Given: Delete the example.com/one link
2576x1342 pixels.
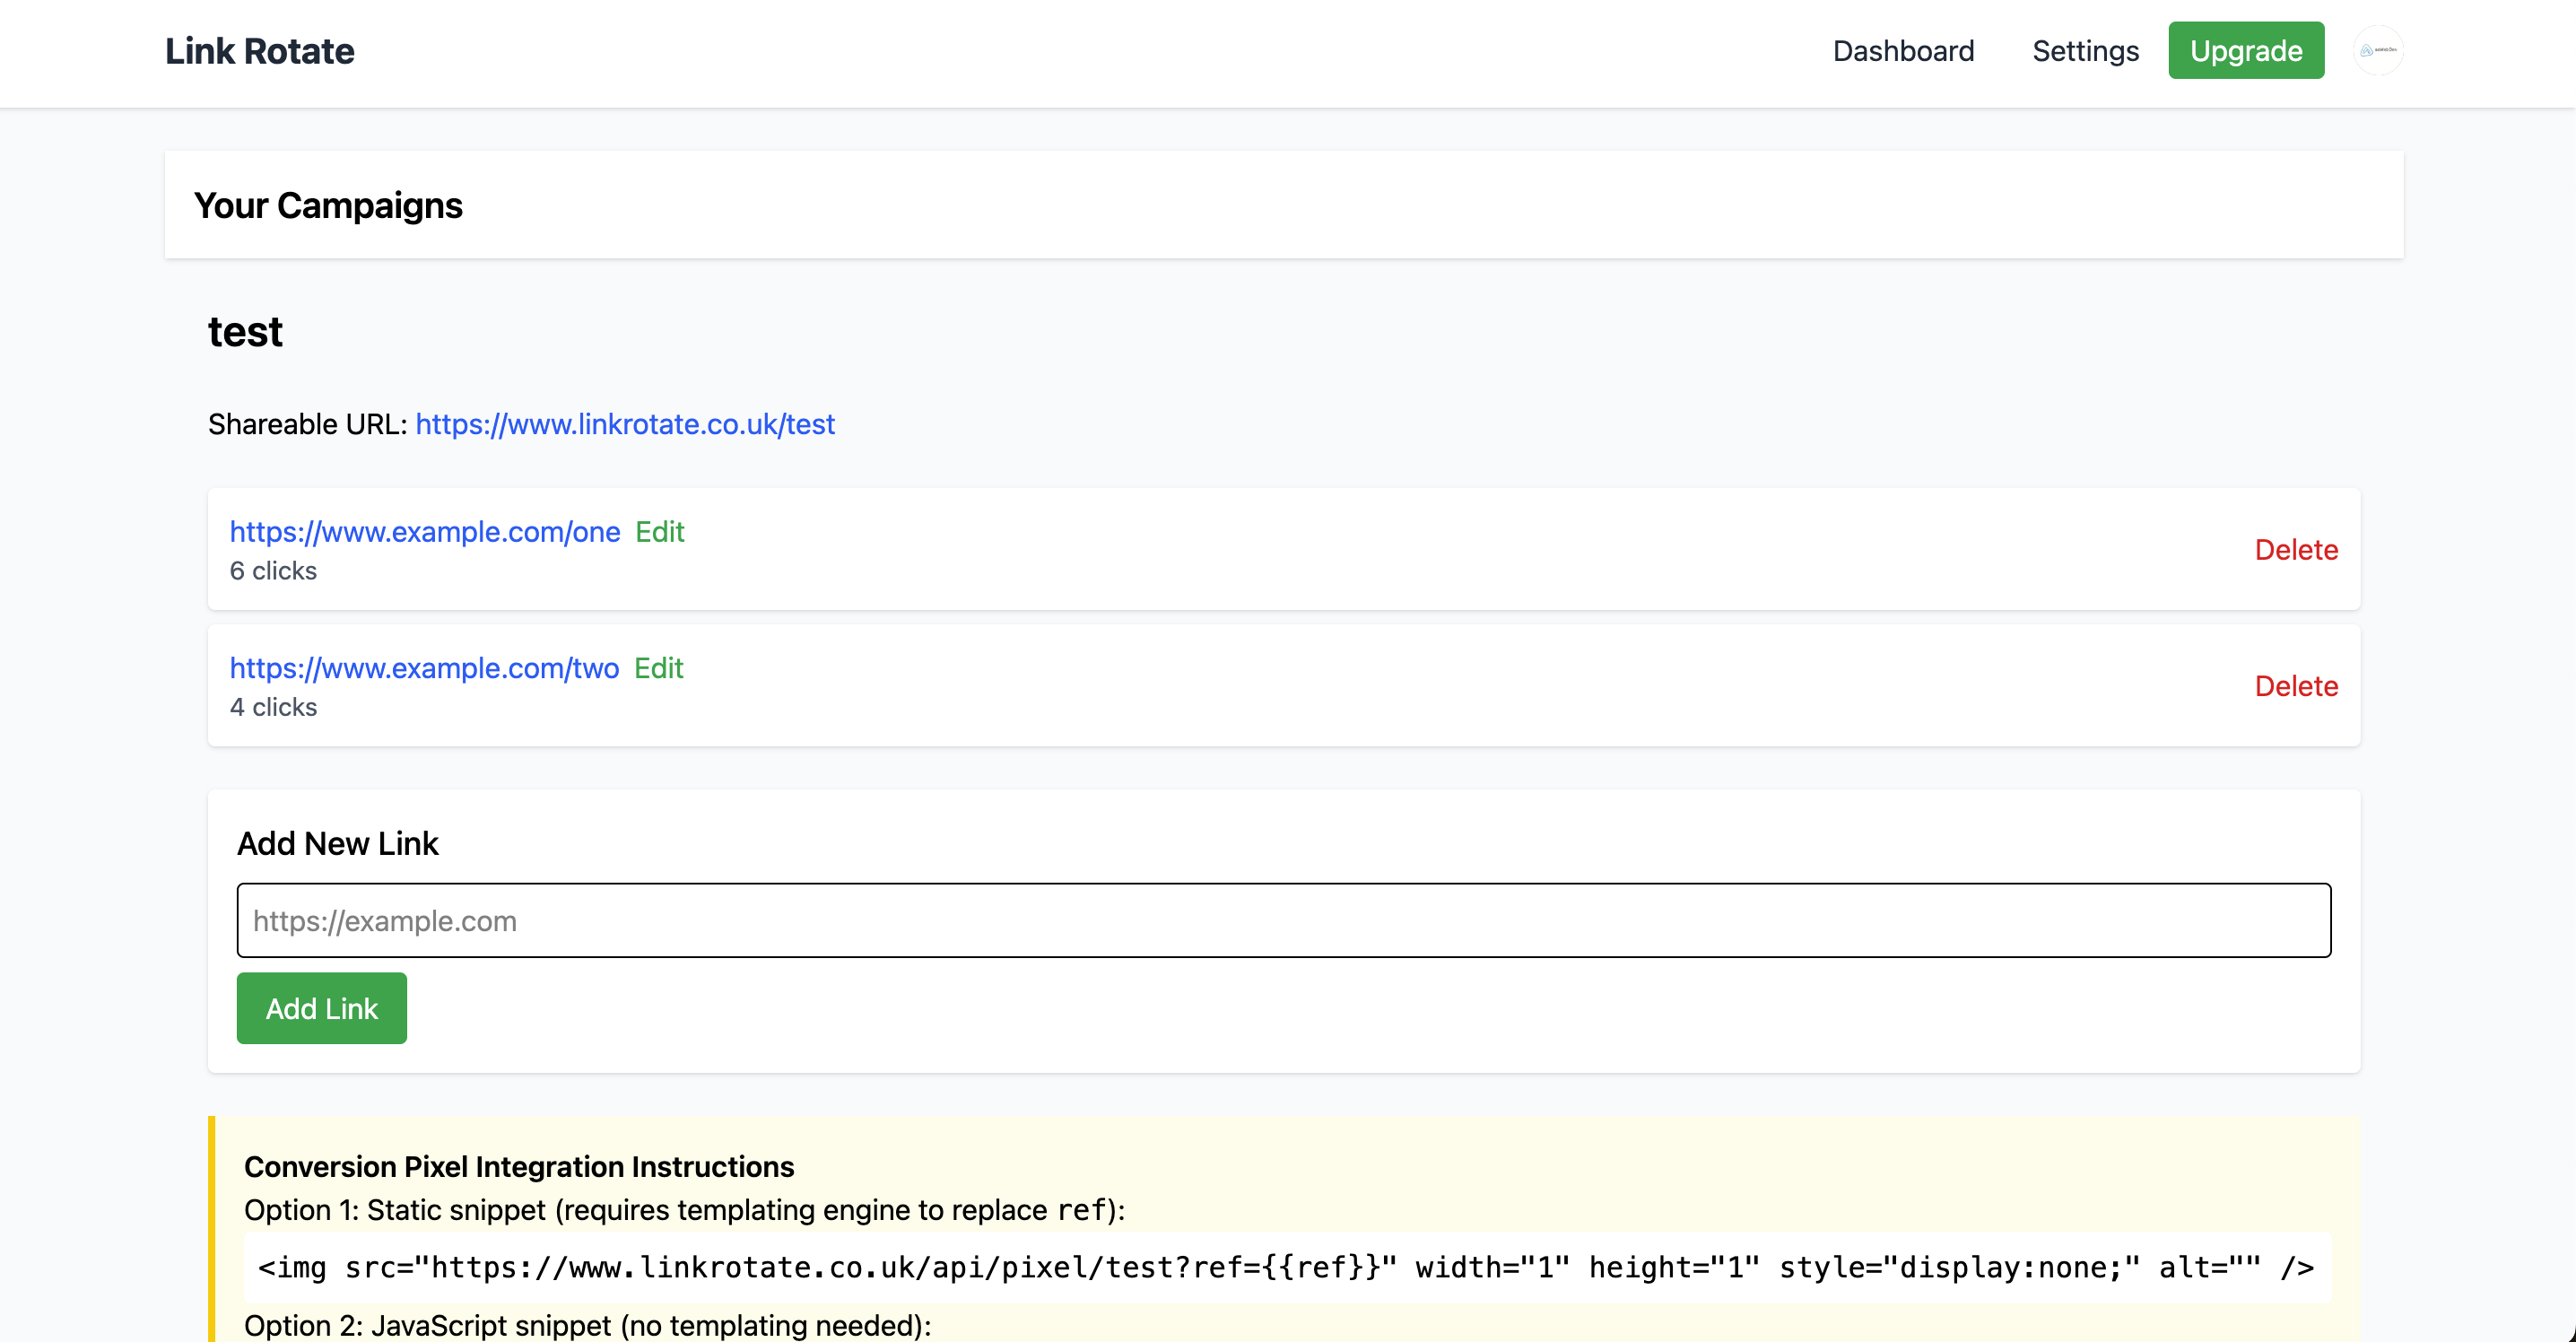Looking at the screenshot, I should (2295, 550).
